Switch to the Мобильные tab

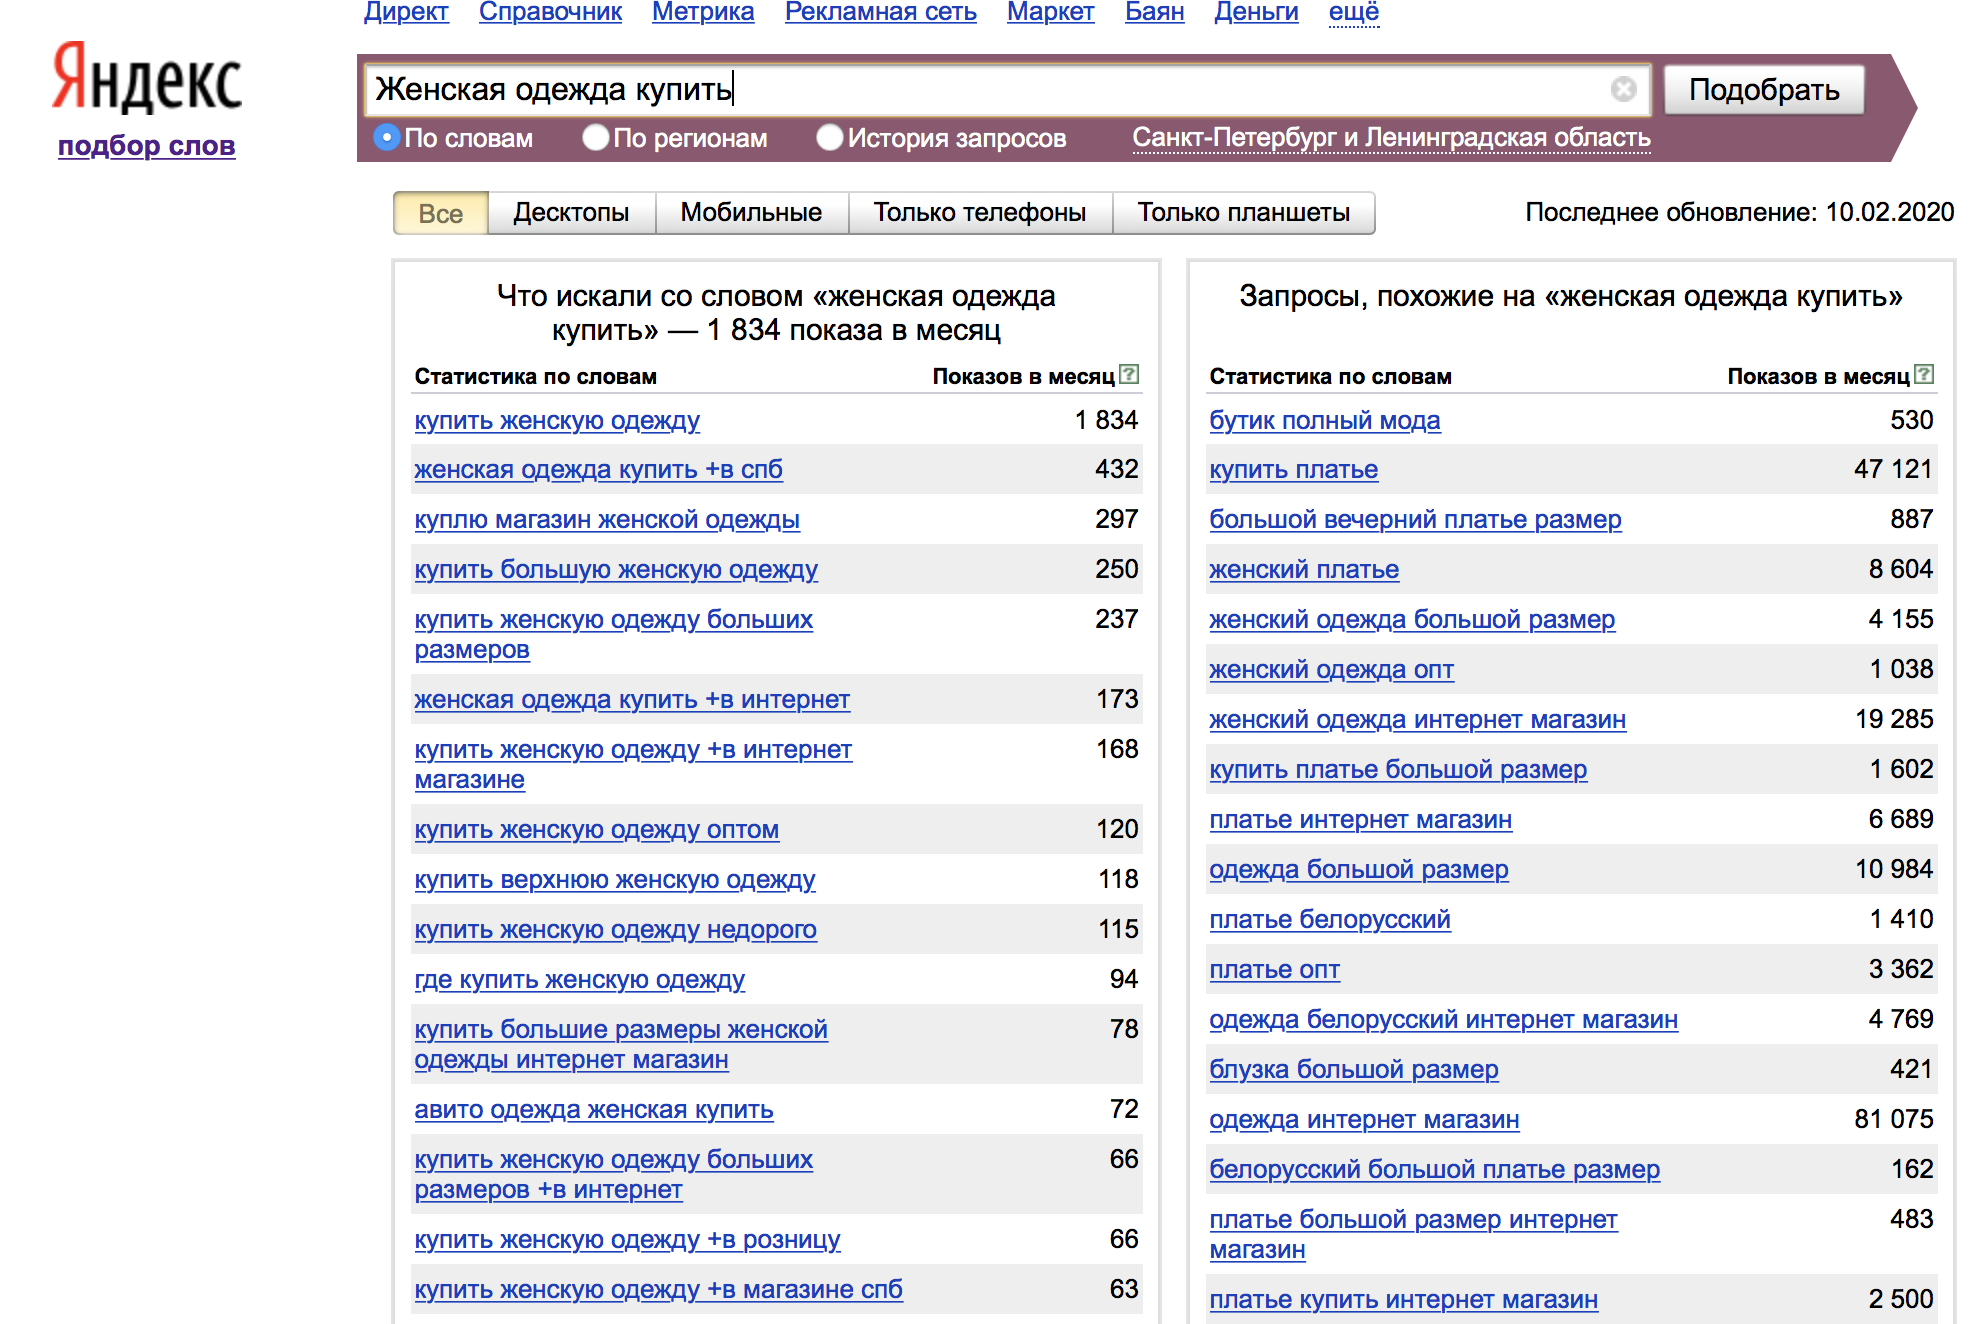click(x=751, y=213)
